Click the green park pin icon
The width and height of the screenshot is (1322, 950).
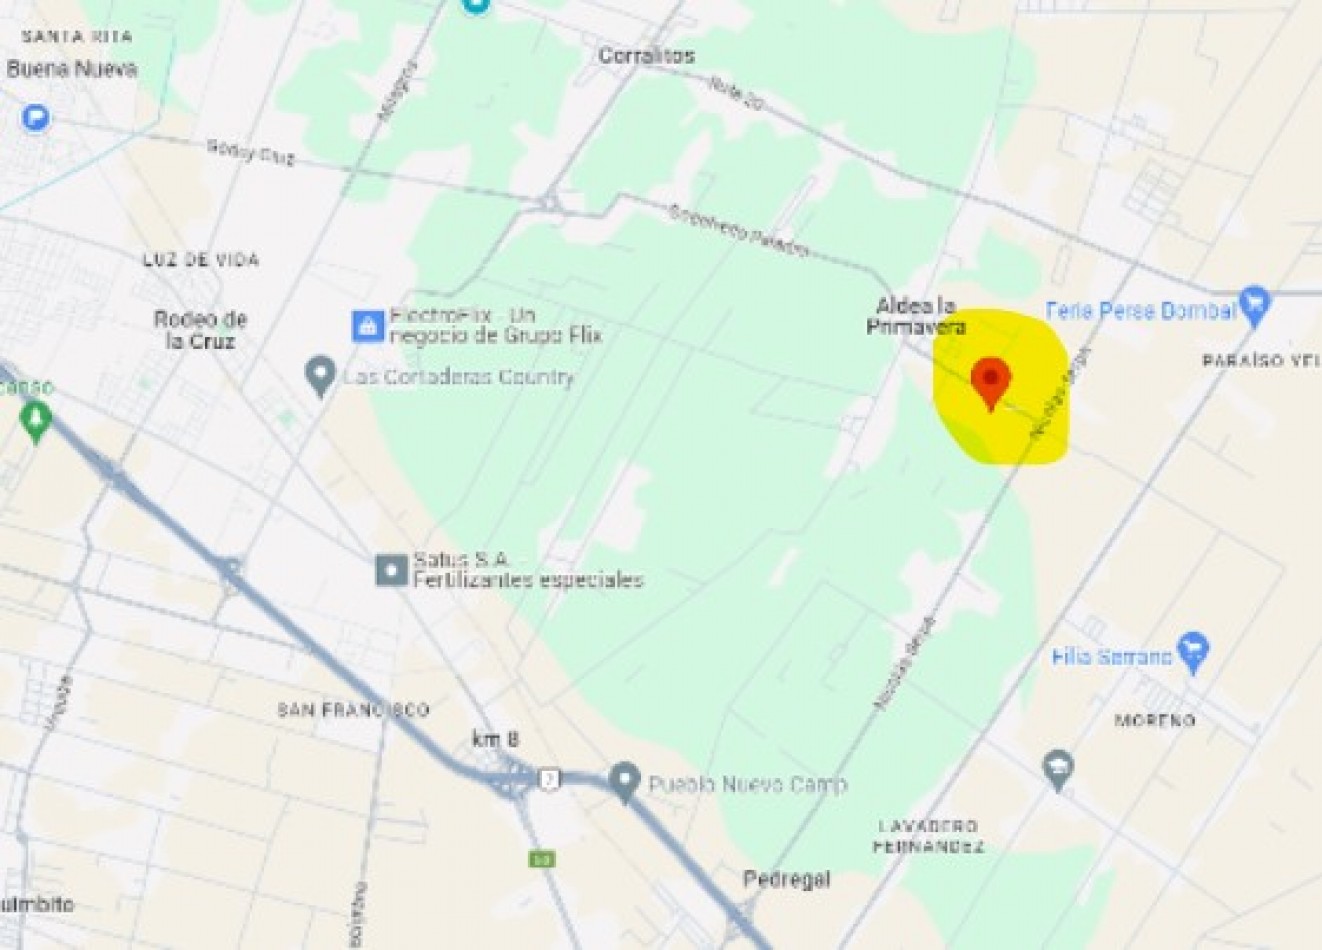click(37, 422)
